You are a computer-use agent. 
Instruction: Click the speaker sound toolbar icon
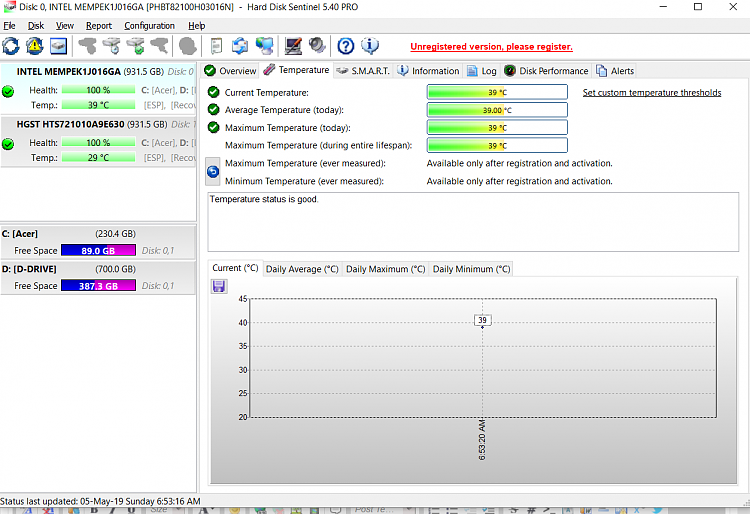317,46
